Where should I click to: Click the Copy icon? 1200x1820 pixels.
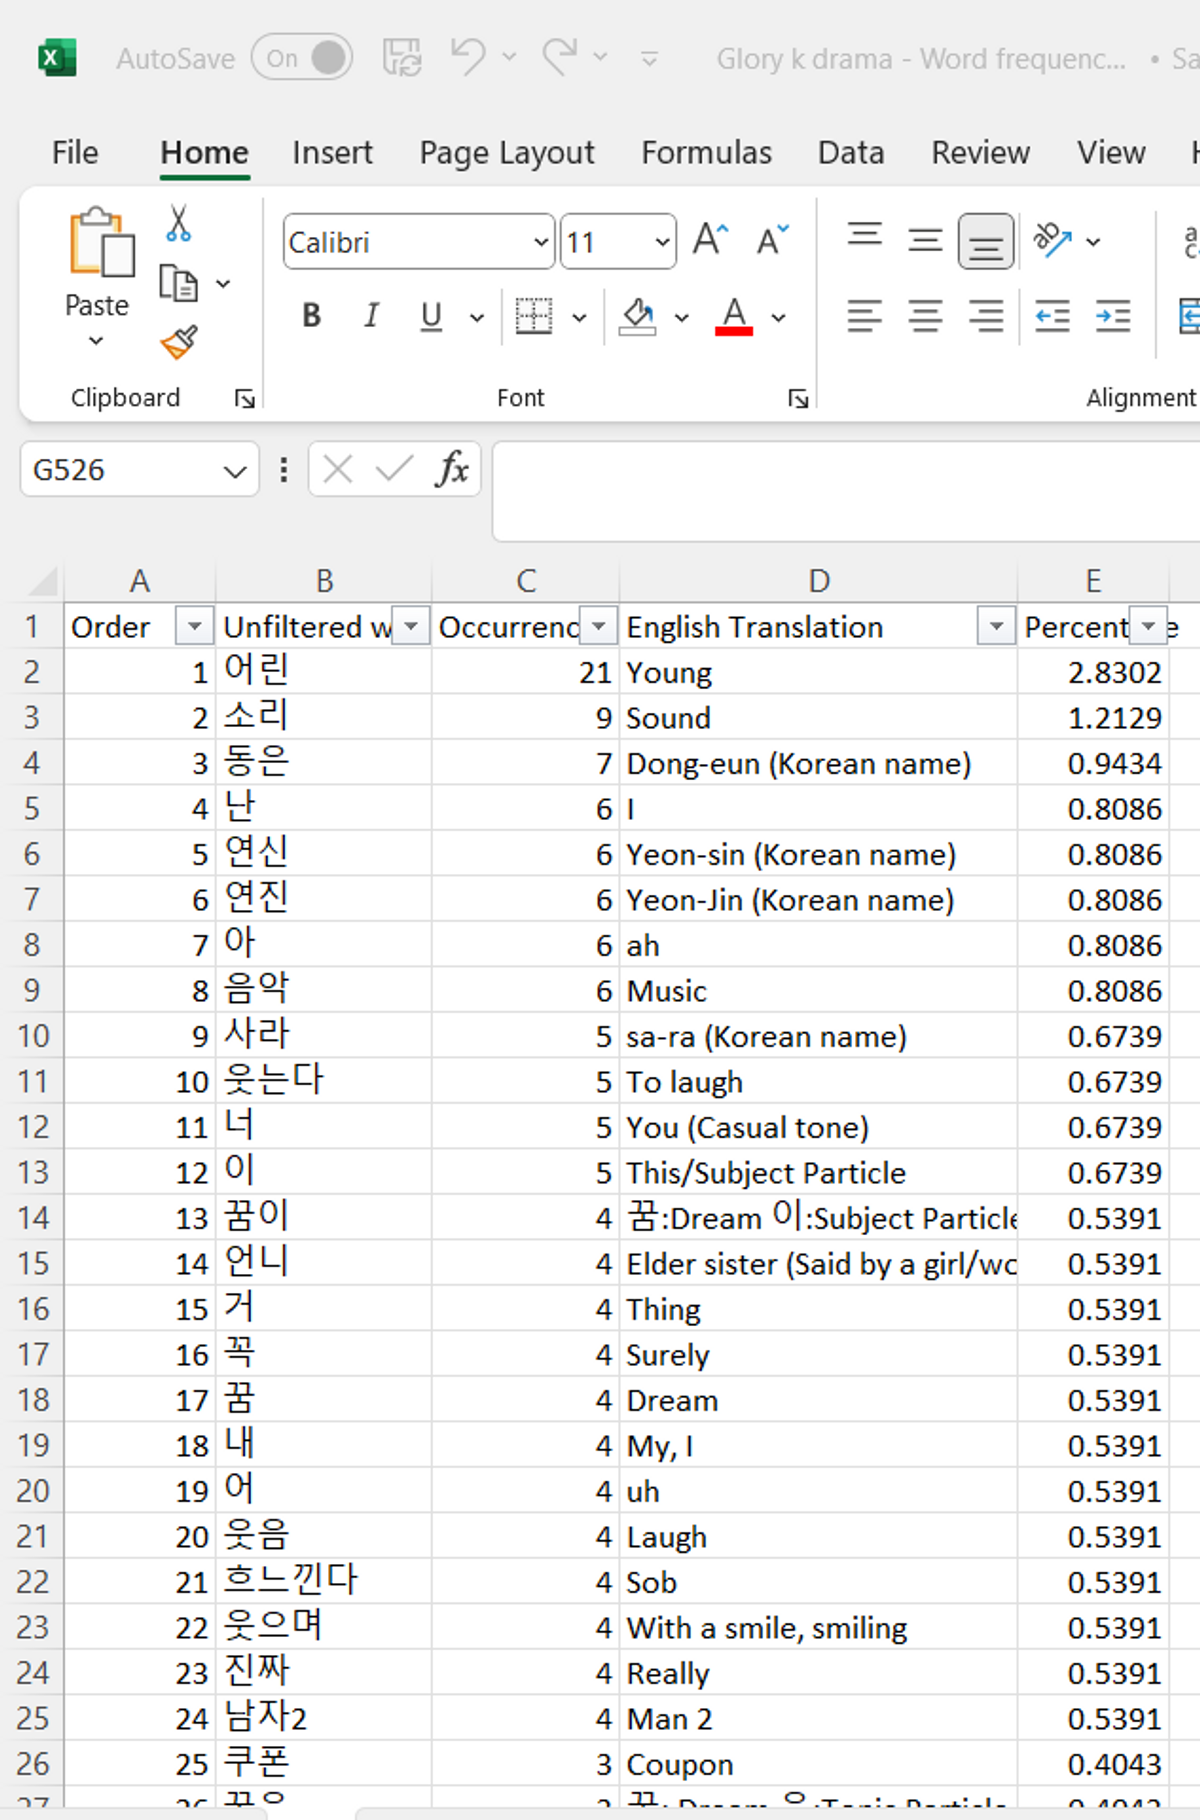(179, 284)
